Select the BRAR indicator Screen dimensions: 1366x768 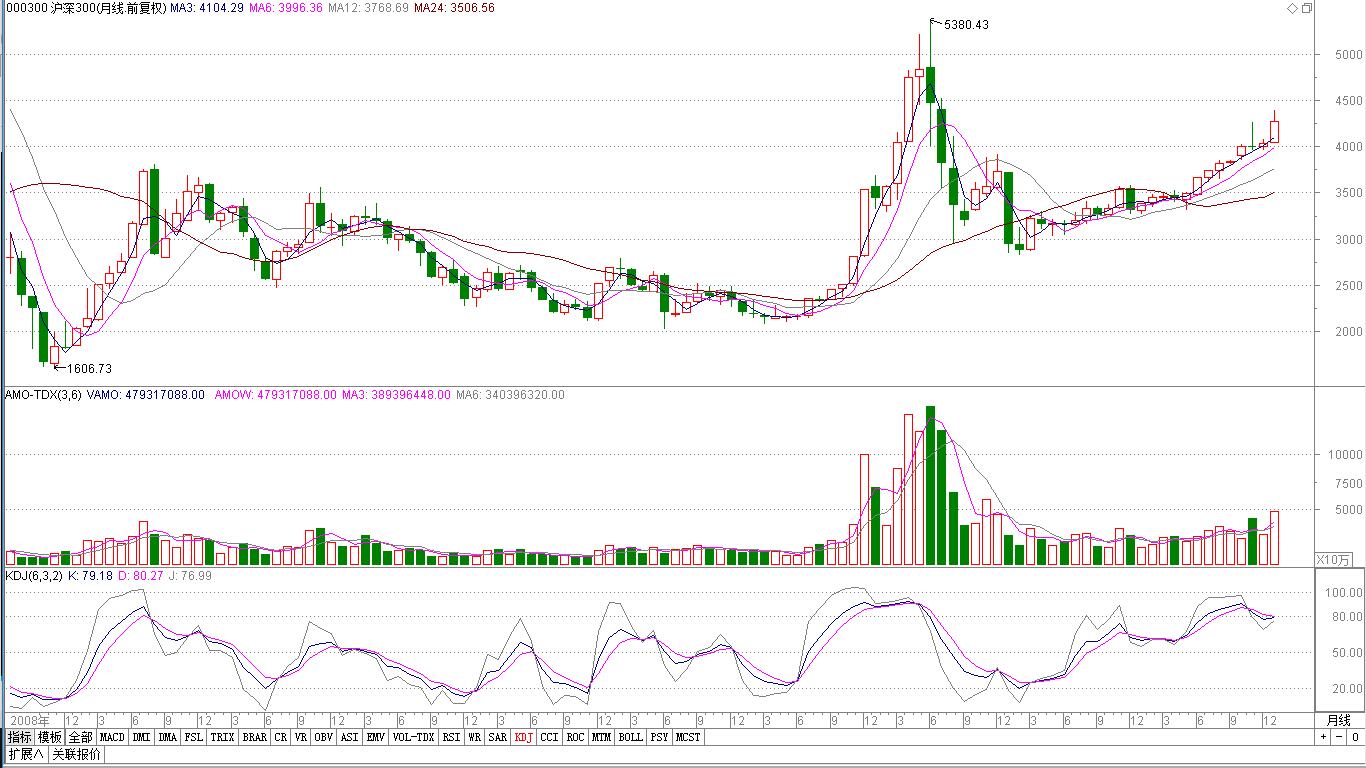(x=255, y=737)
